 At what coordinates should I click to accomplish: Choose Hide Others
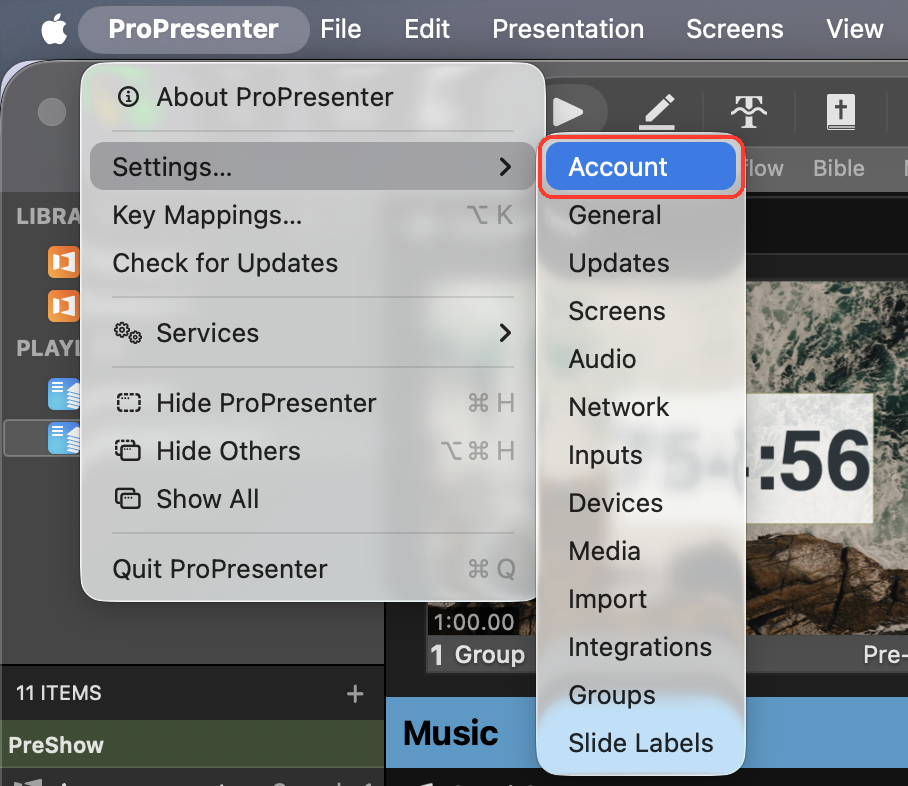click(x=313, y=451)
